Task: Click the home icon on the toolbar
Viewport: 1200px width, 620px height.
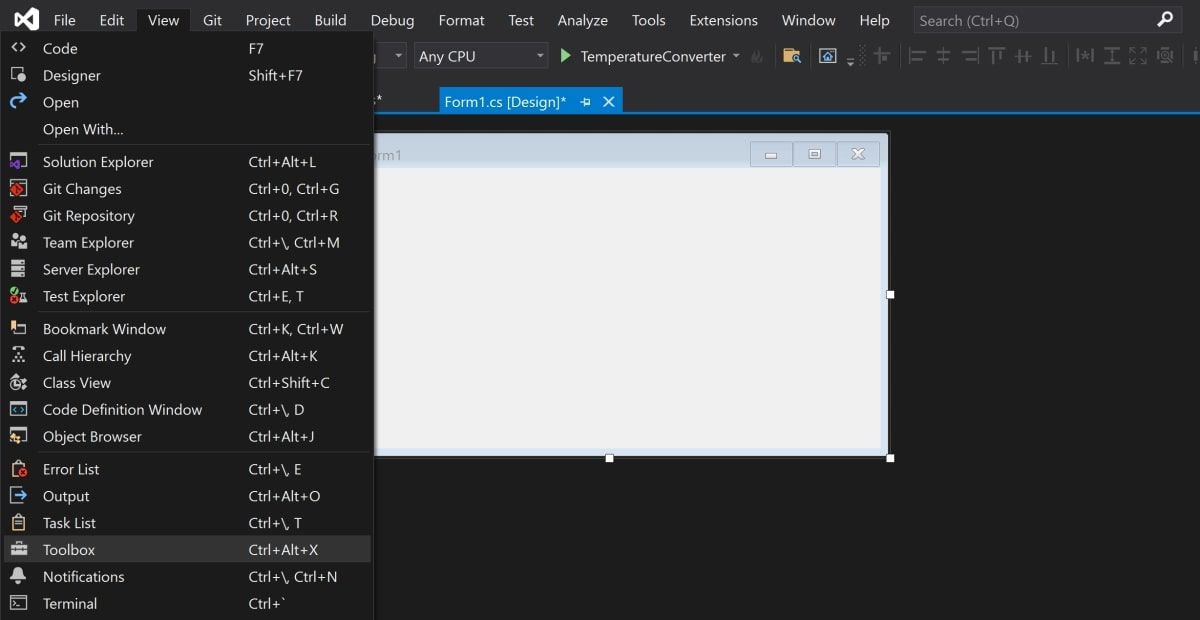Action: [828, 56]
